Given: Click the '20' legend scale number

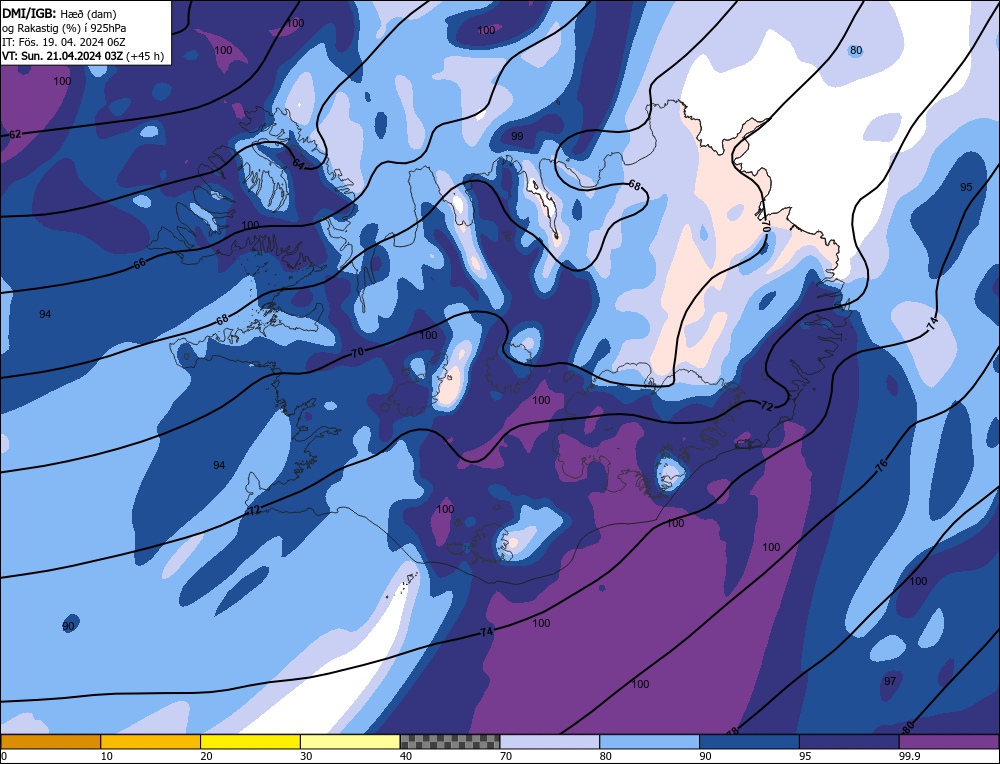Looking at the screenshot, I should point(206,756).
